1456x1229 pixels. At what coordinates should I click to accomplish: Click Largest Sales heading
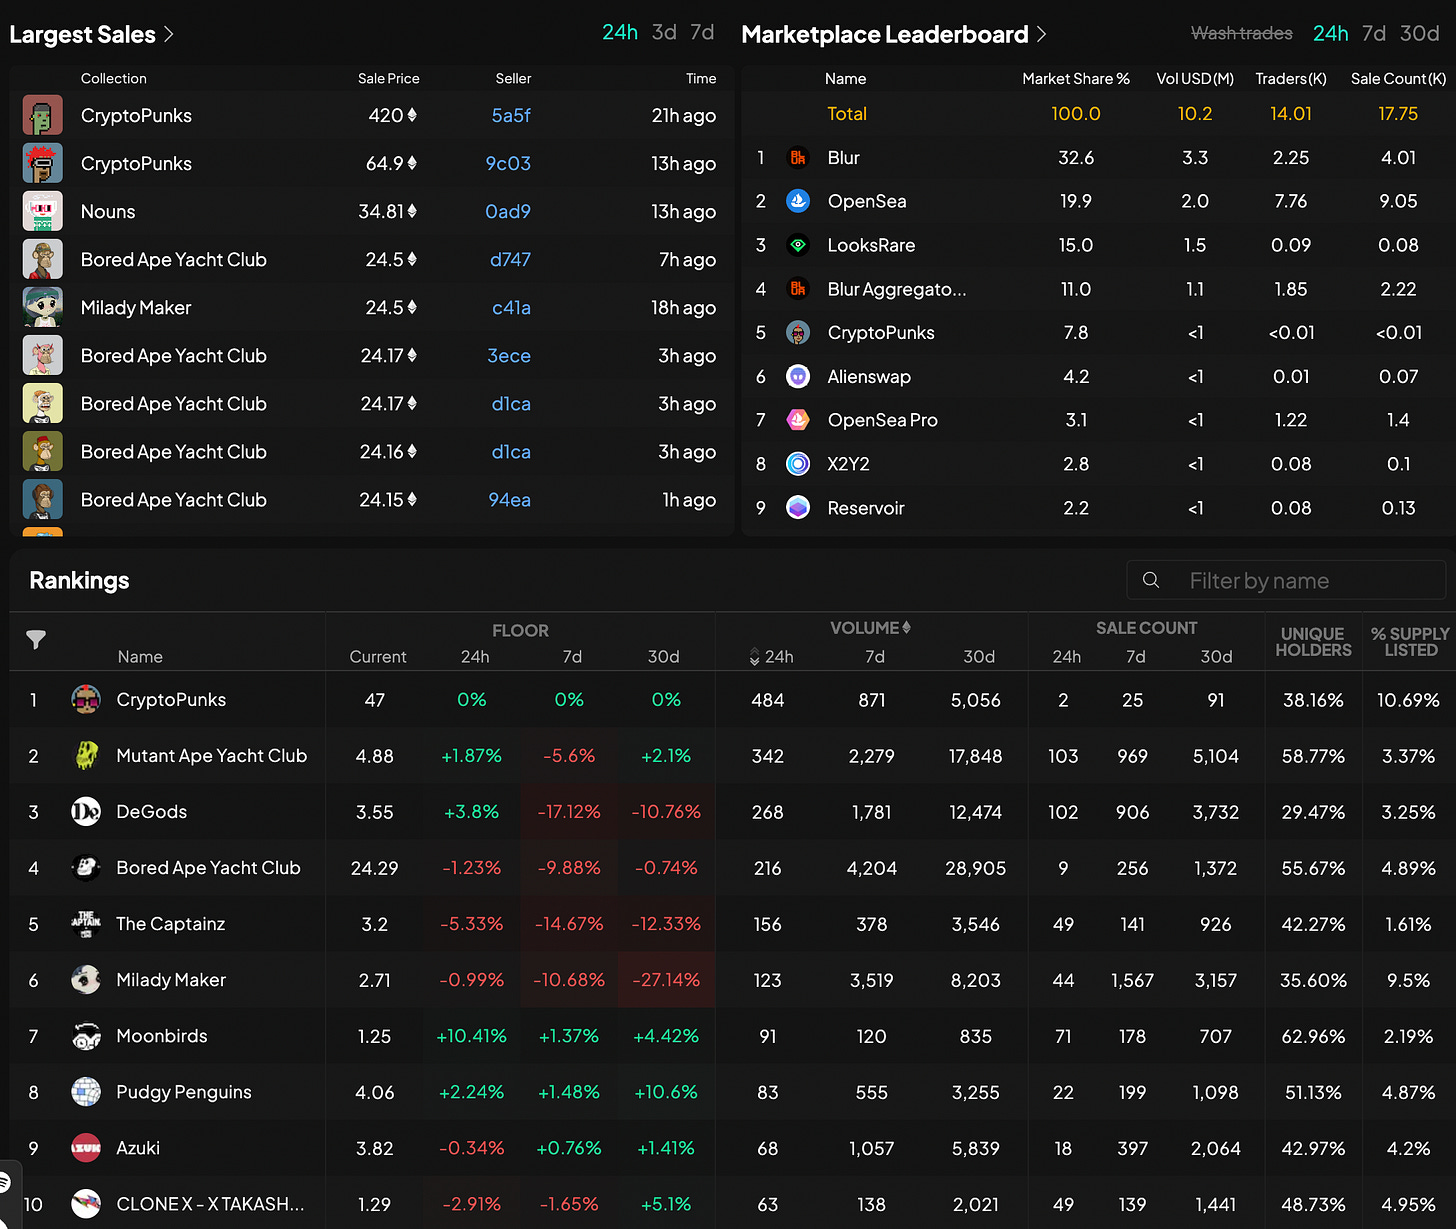(82, 34)
